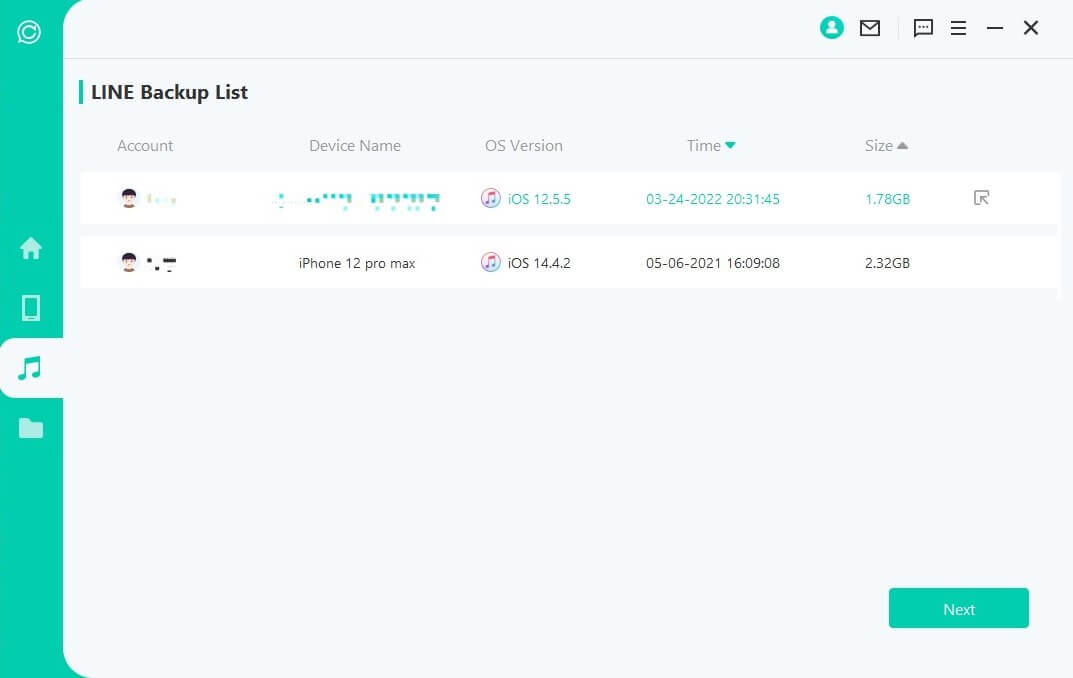Viewport: 1073px width, 678px height.
Task: Select the music note sidebar tab
Action: [x=30, y=368]
